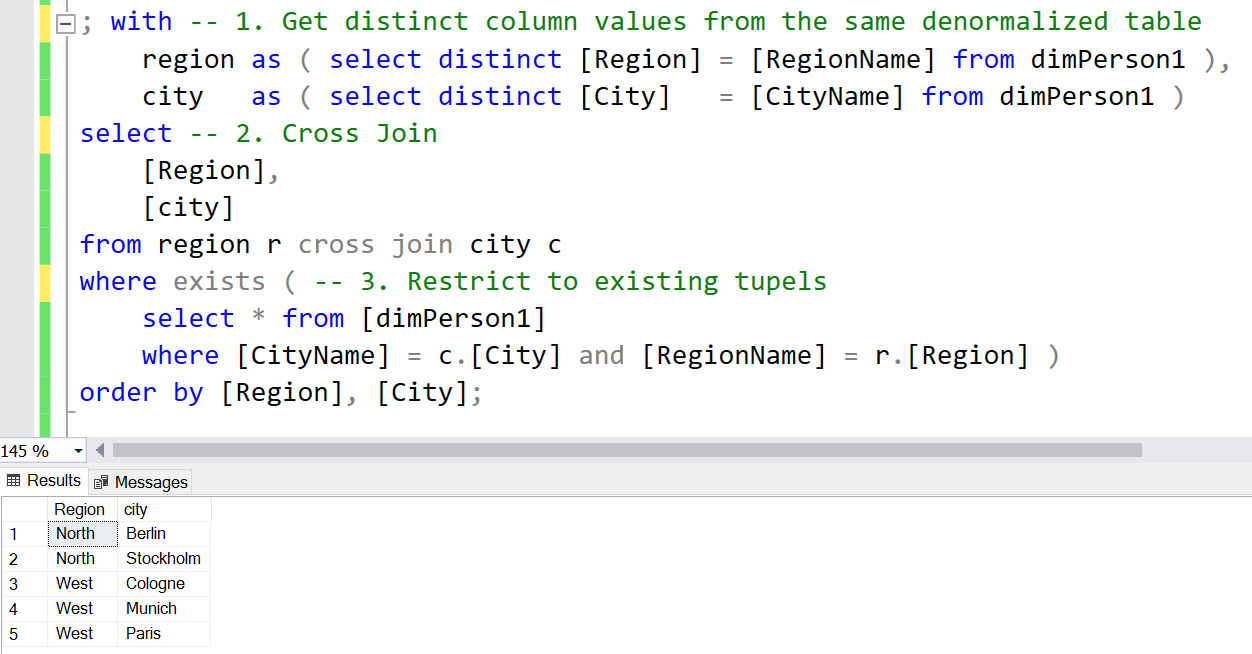Select the Stockholm cell in the results grid

click(163, 558)
